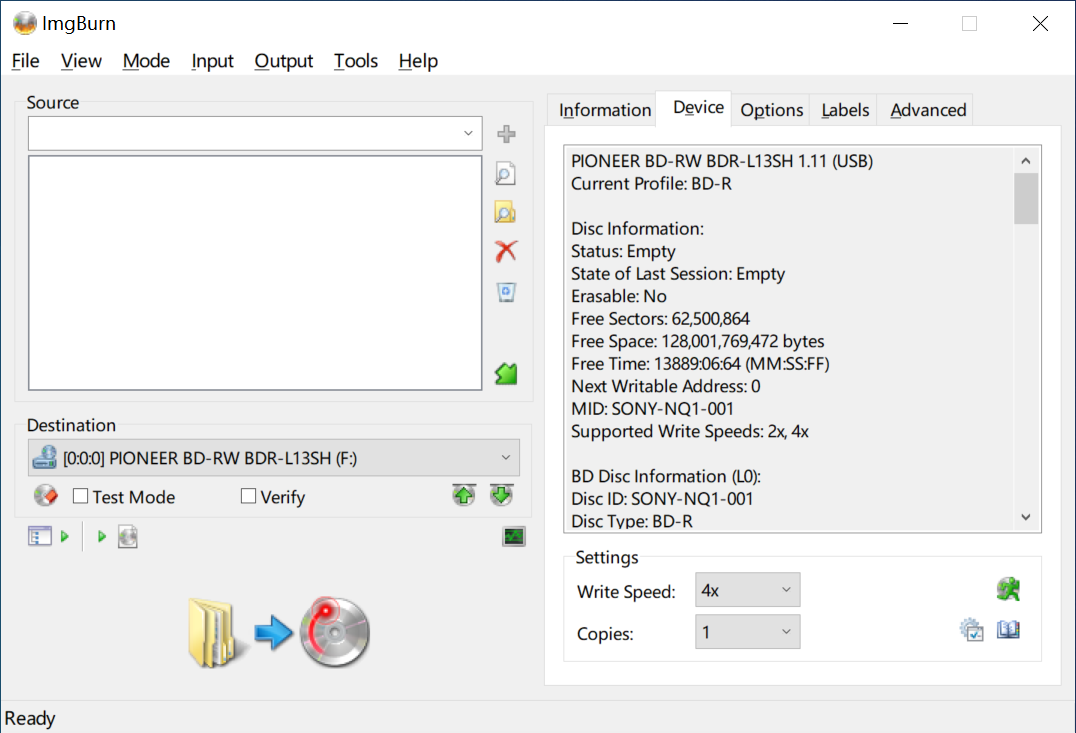This screenshot has height=733, width=1076.
Task: Click the large folder-to-disc Build button
Action: 279,632
